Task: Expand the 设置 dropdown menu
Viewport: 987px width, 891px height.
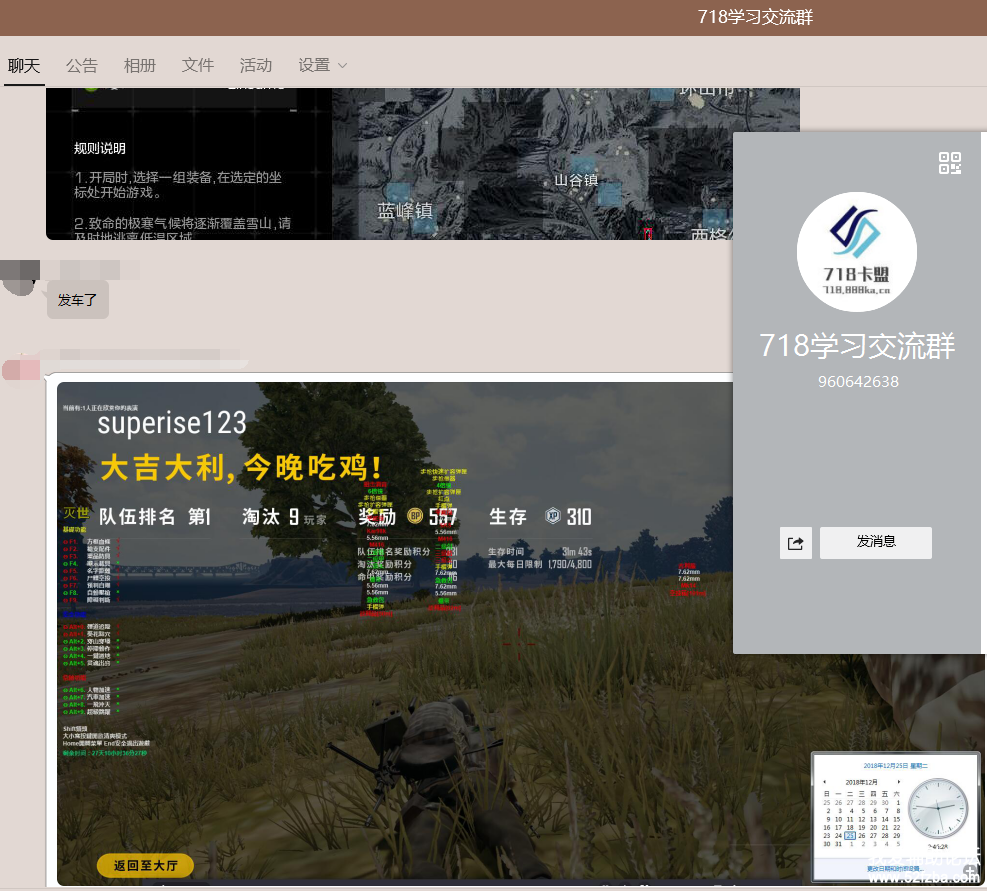Action: coord(322,65)
